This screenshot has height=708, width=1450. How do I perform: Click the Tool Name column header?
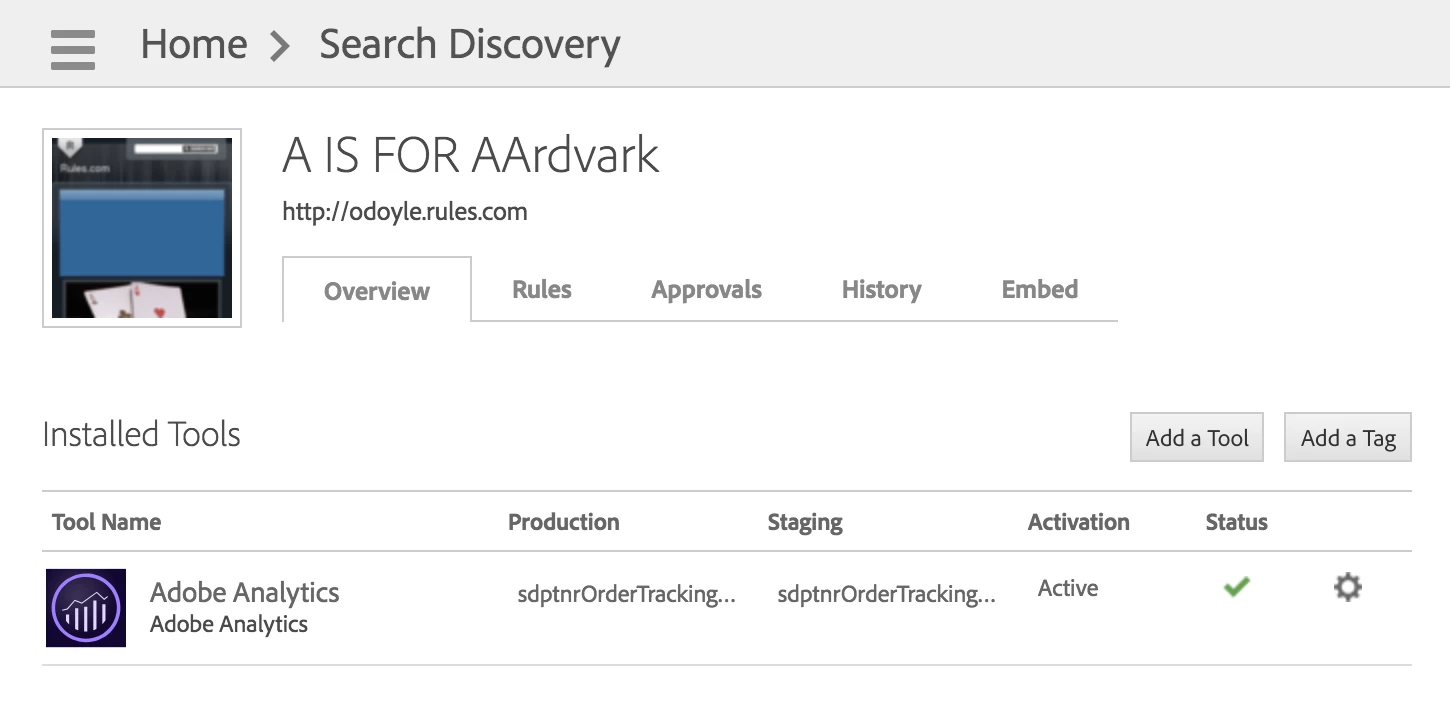click(106, 522)
